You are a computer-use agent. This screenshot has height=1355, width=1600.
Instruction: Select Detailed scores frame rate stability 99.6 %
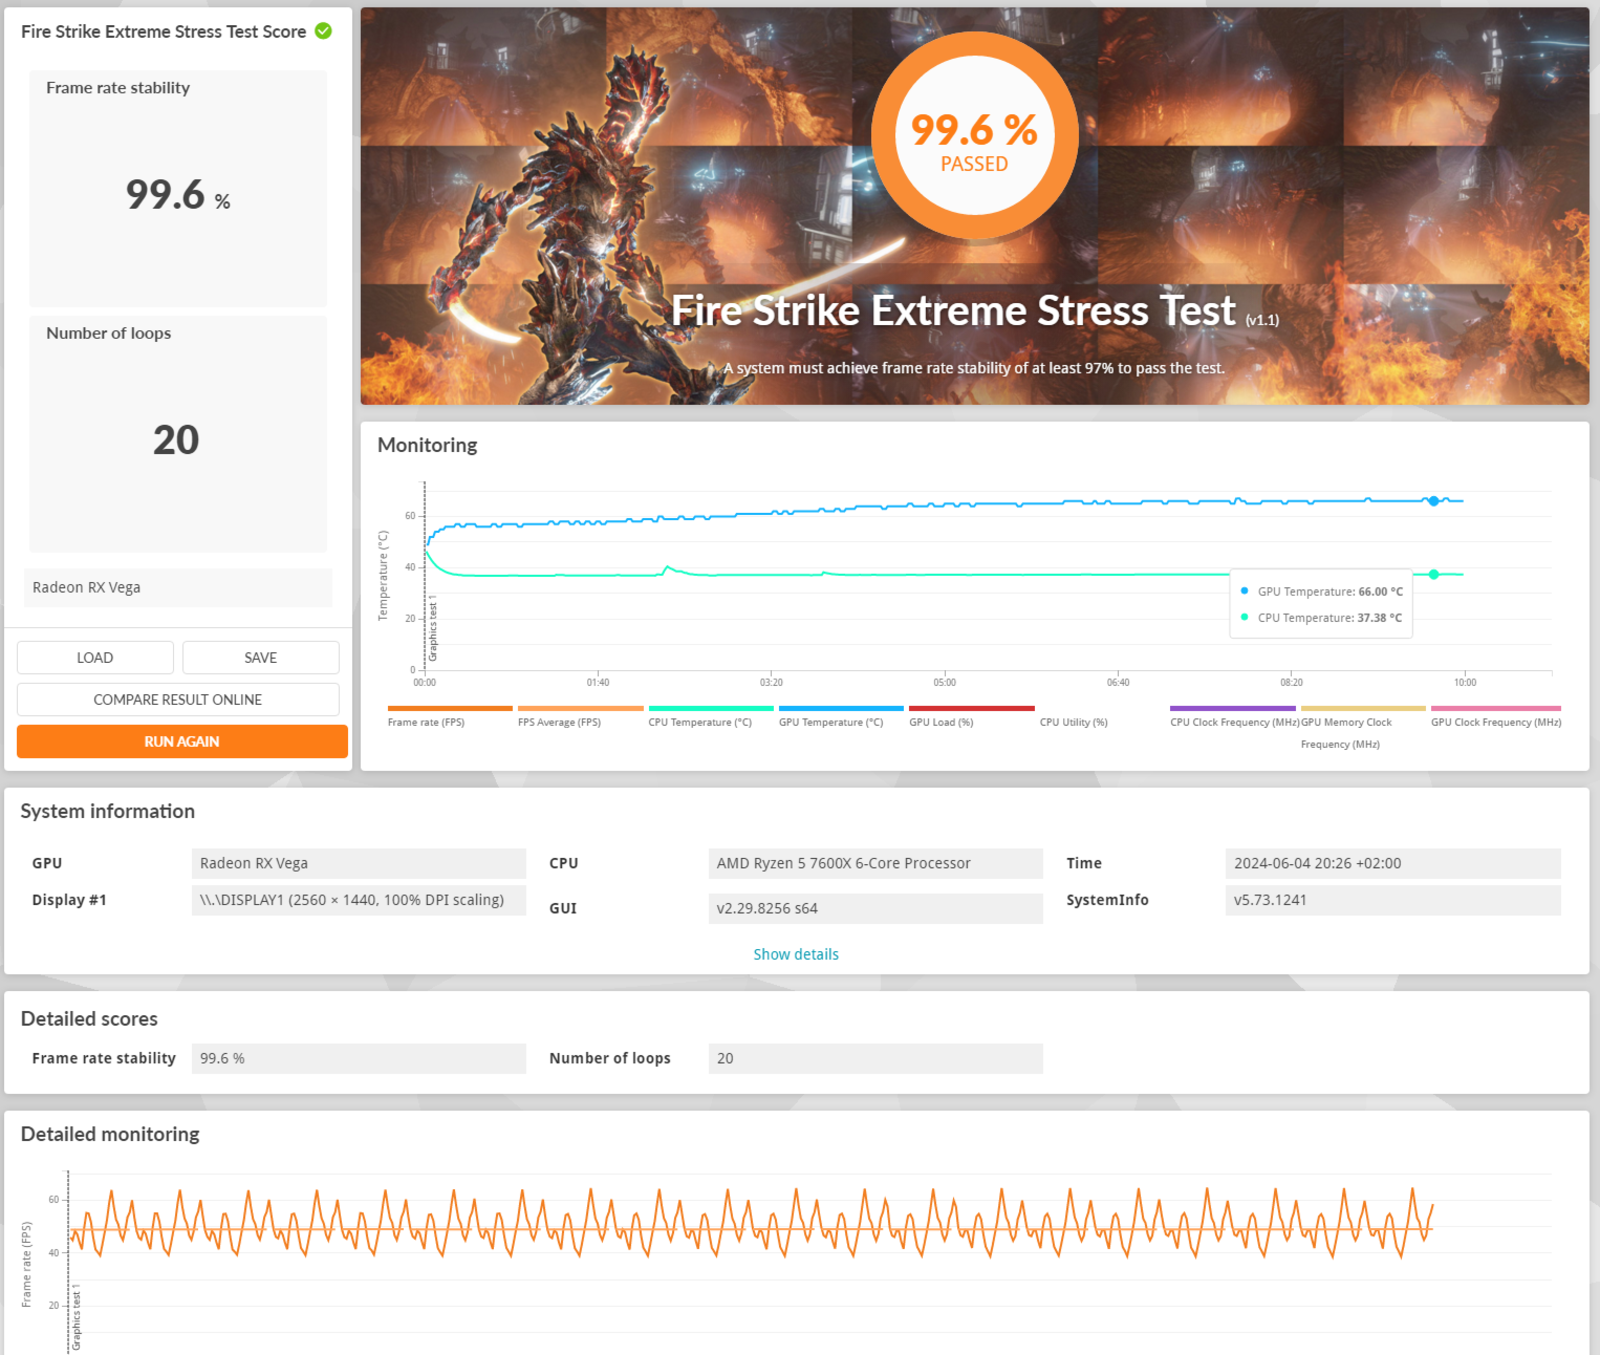[x=358, y=1058]
